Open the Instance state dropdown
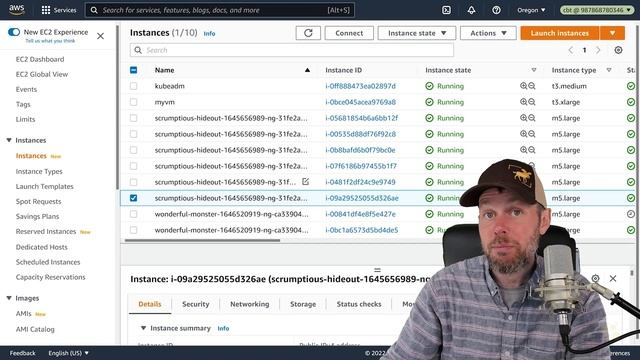 click(417, 33)
